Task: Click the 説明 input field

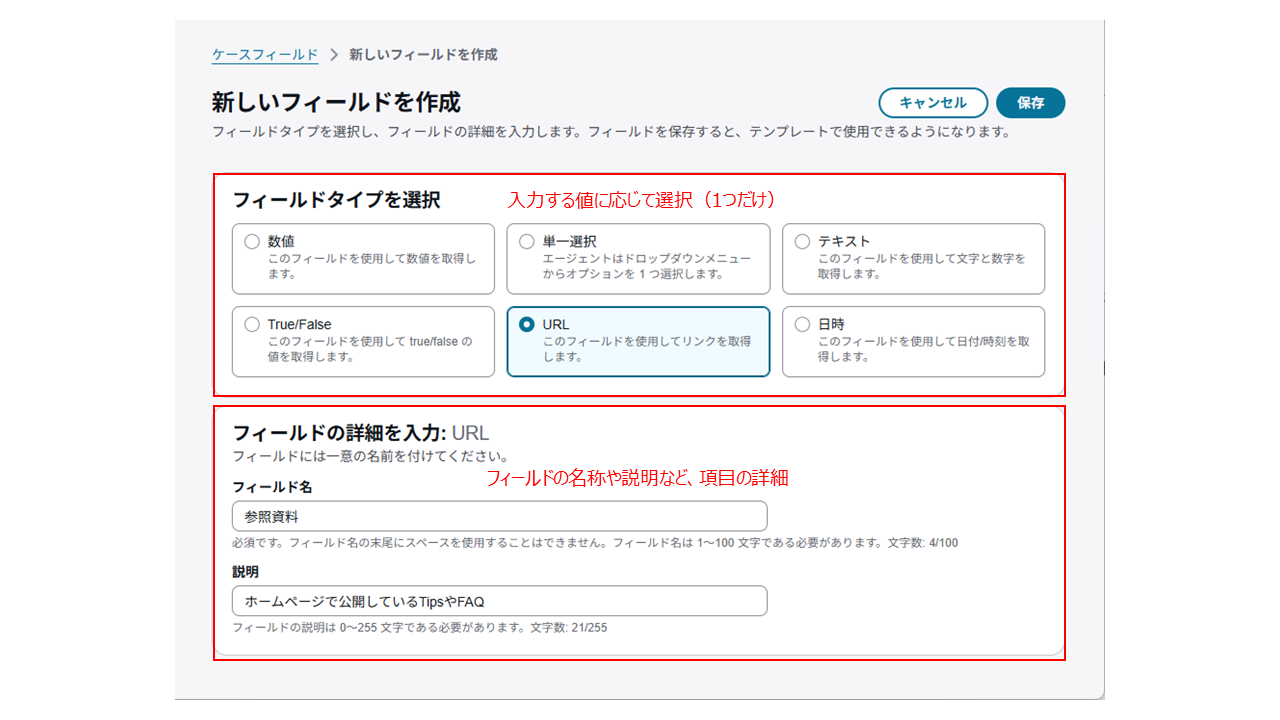Action: 499,601
